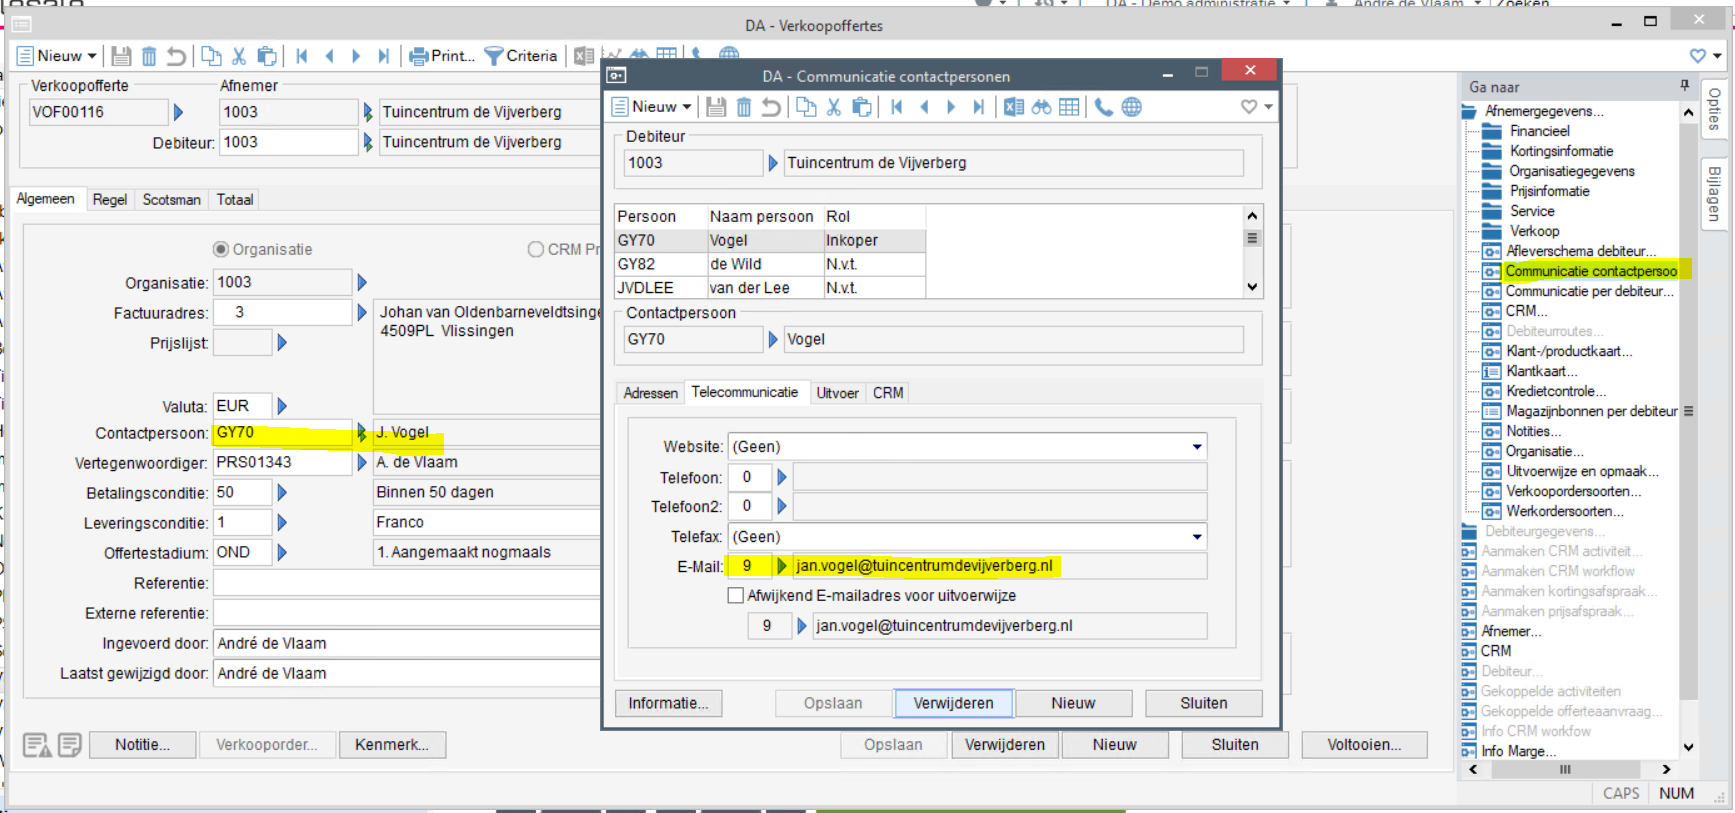
Task: Open the Telefax dropdown
Action: coord(1196,537)
